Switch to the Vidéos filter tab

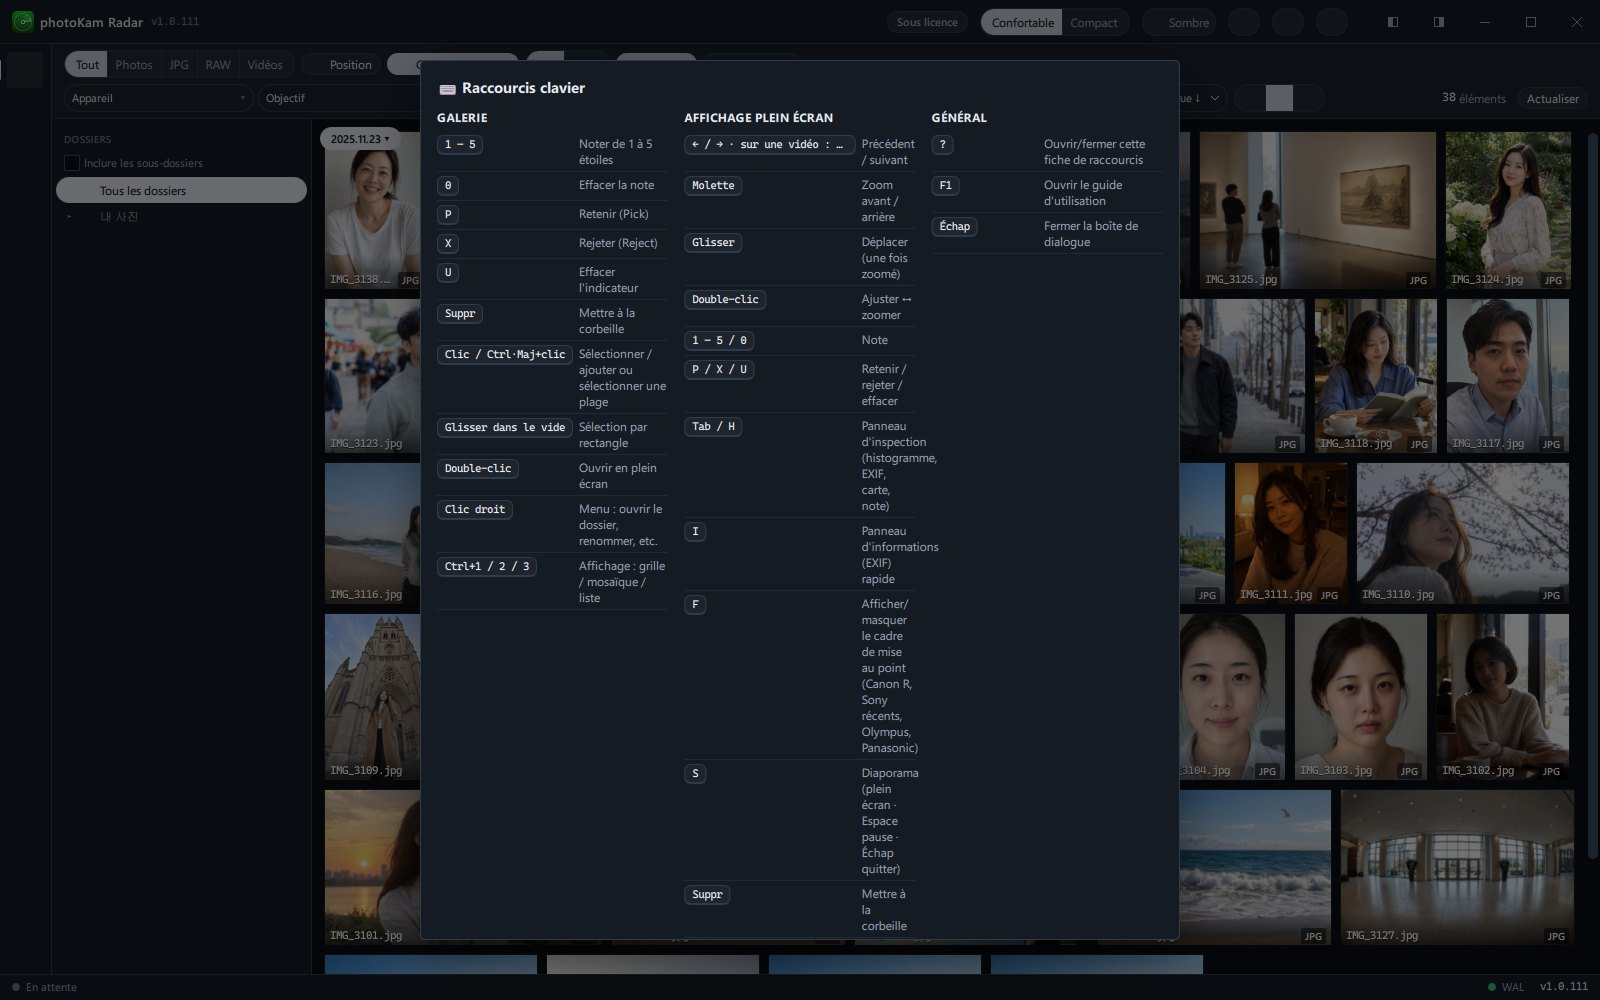click(x=265, y=65)
